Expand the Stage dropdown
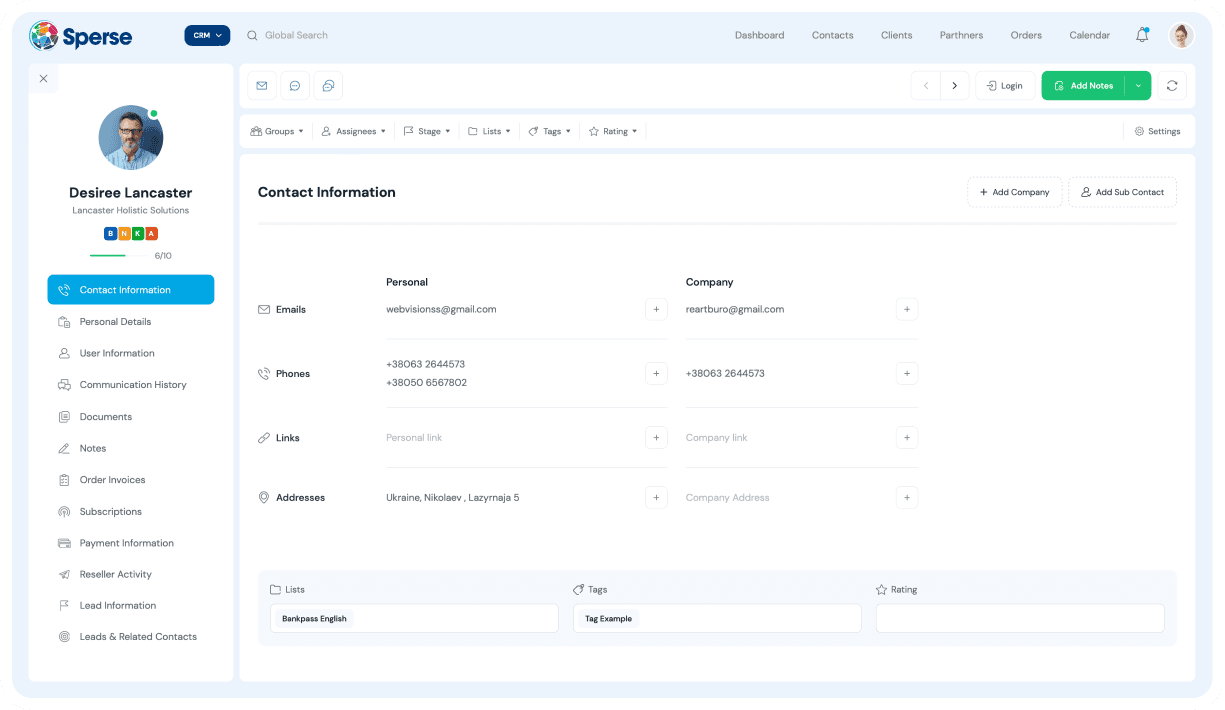Screen dimensions: 1225x710 (427, 131)
